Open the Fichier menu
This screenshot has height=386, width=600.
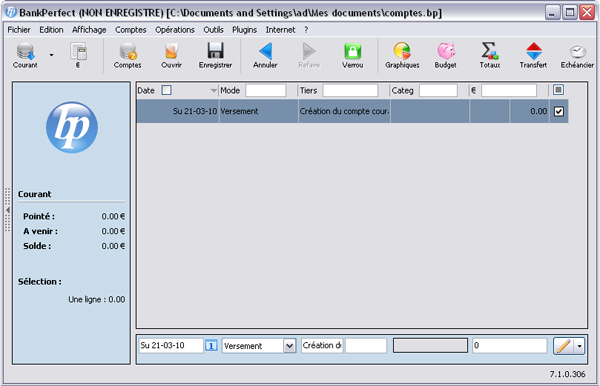tap(19, 30)
